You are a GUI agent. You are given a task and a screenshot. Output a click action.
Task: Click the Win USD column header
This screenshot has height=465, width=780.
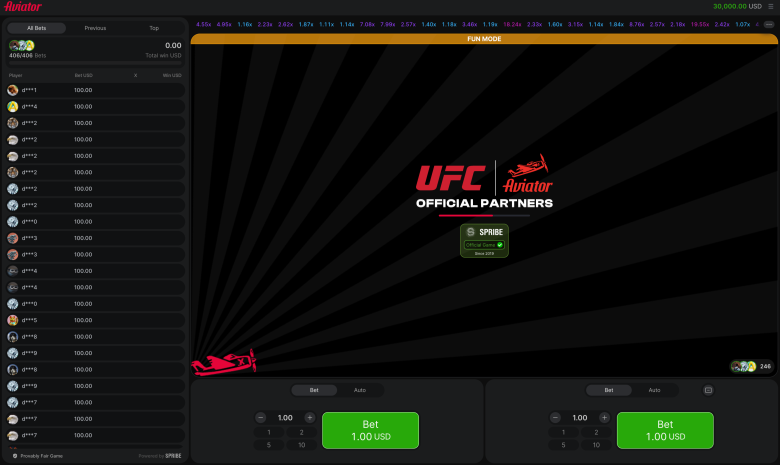click(x=172, y=76)
